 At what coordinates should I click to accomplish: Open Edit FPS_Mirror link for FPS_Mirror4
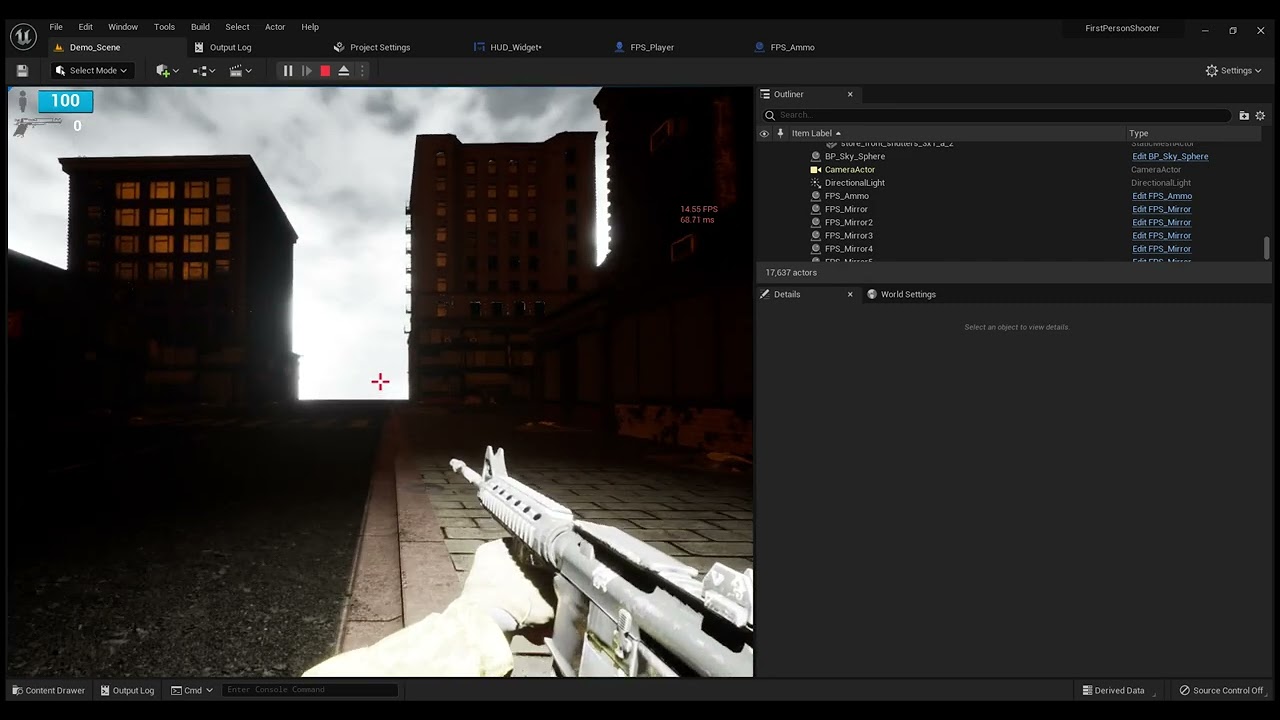pos(1161,249)
